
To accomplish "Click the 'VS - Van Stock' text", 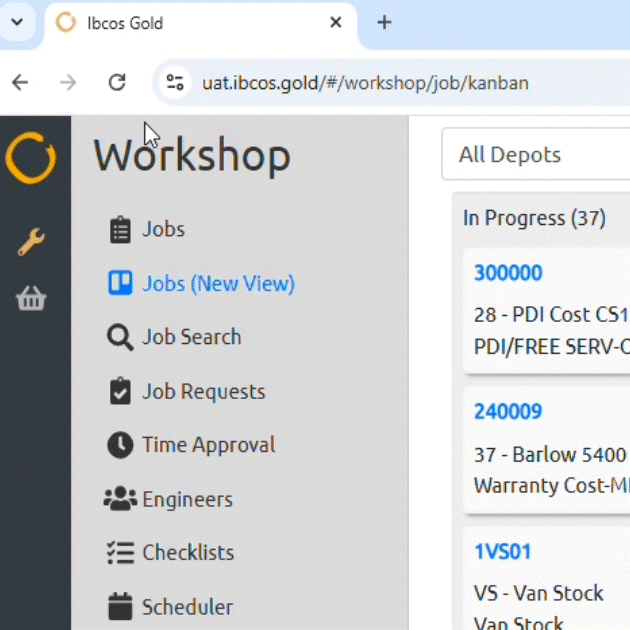I will (538, 593).
